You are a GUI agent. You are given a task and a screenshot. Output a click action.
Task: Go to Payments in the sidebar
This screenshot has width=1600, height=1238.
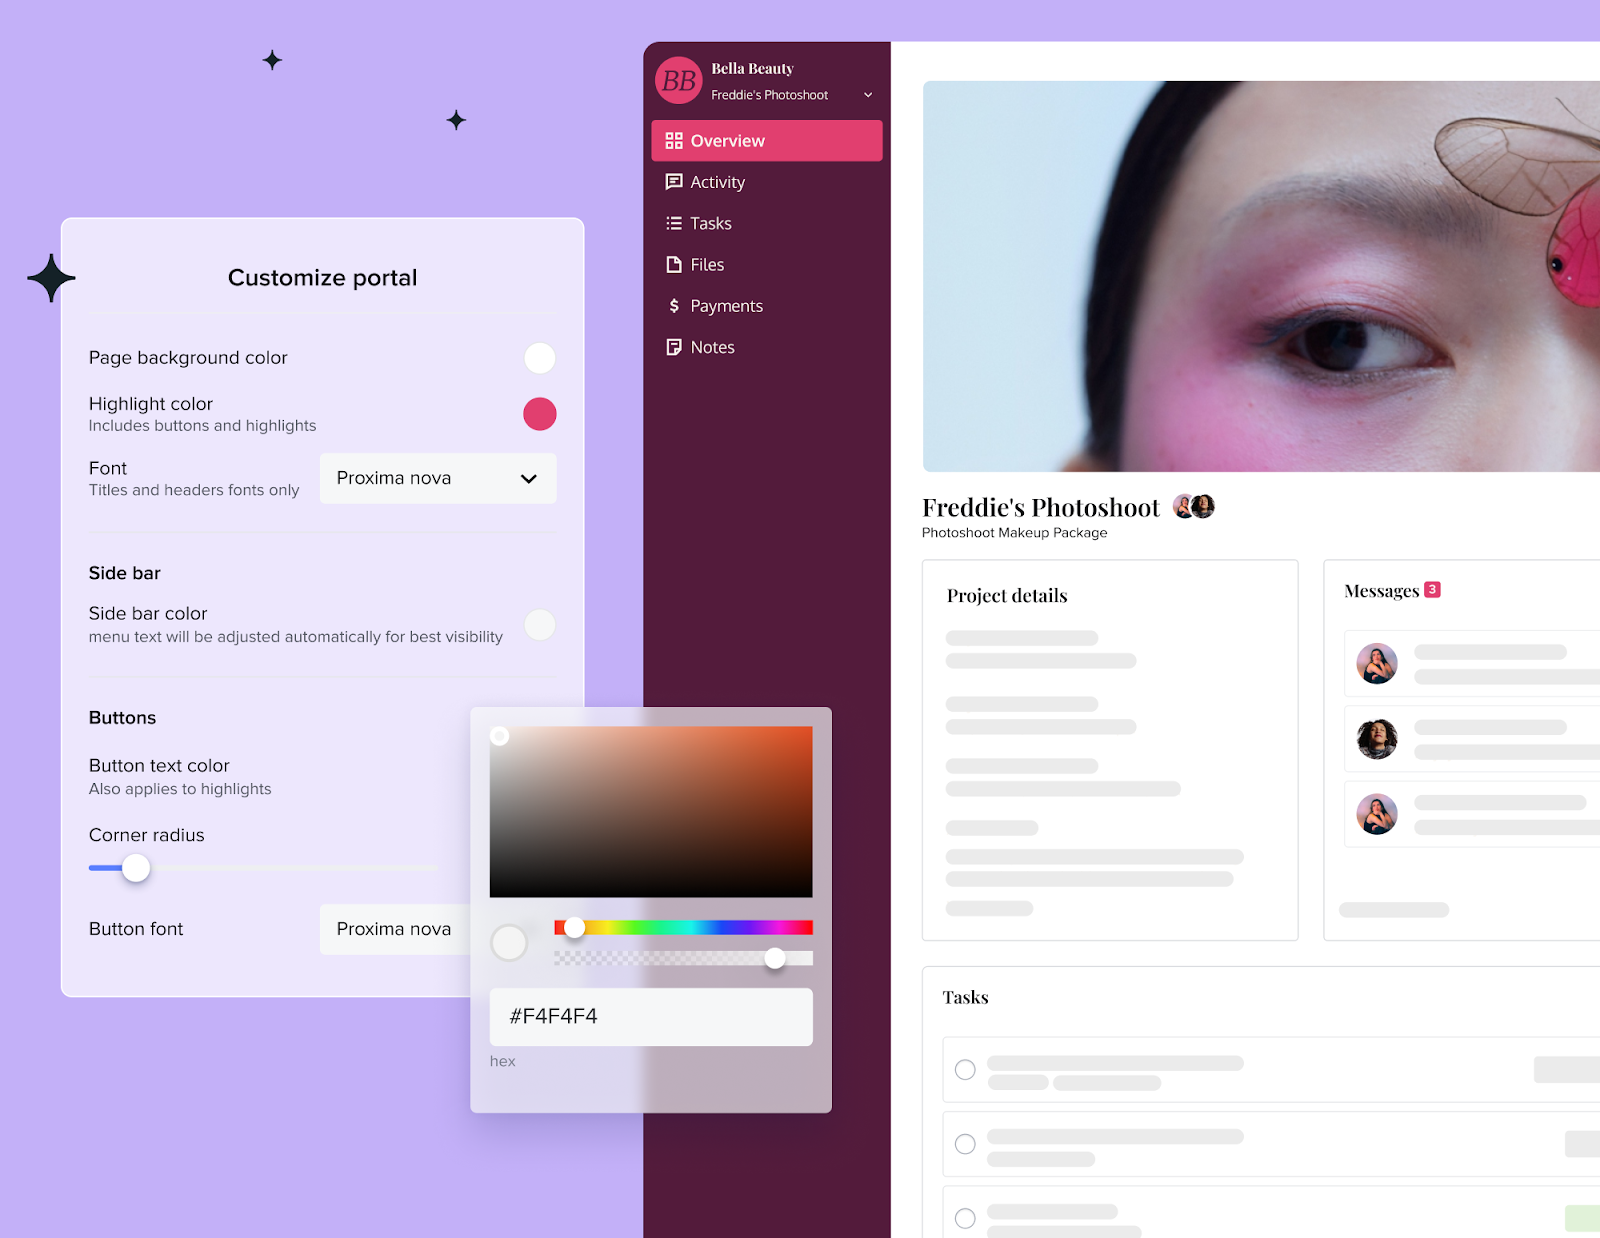click(767, 306)
